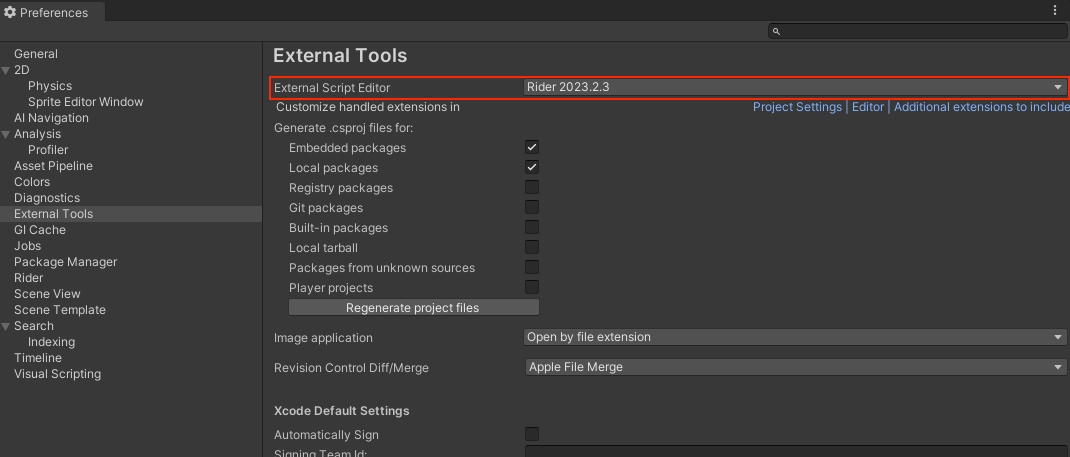Image resolution: width=1070 pixels, height=457 pixels.
Task: Open the Project Settings link
Action: click(797, 107)
